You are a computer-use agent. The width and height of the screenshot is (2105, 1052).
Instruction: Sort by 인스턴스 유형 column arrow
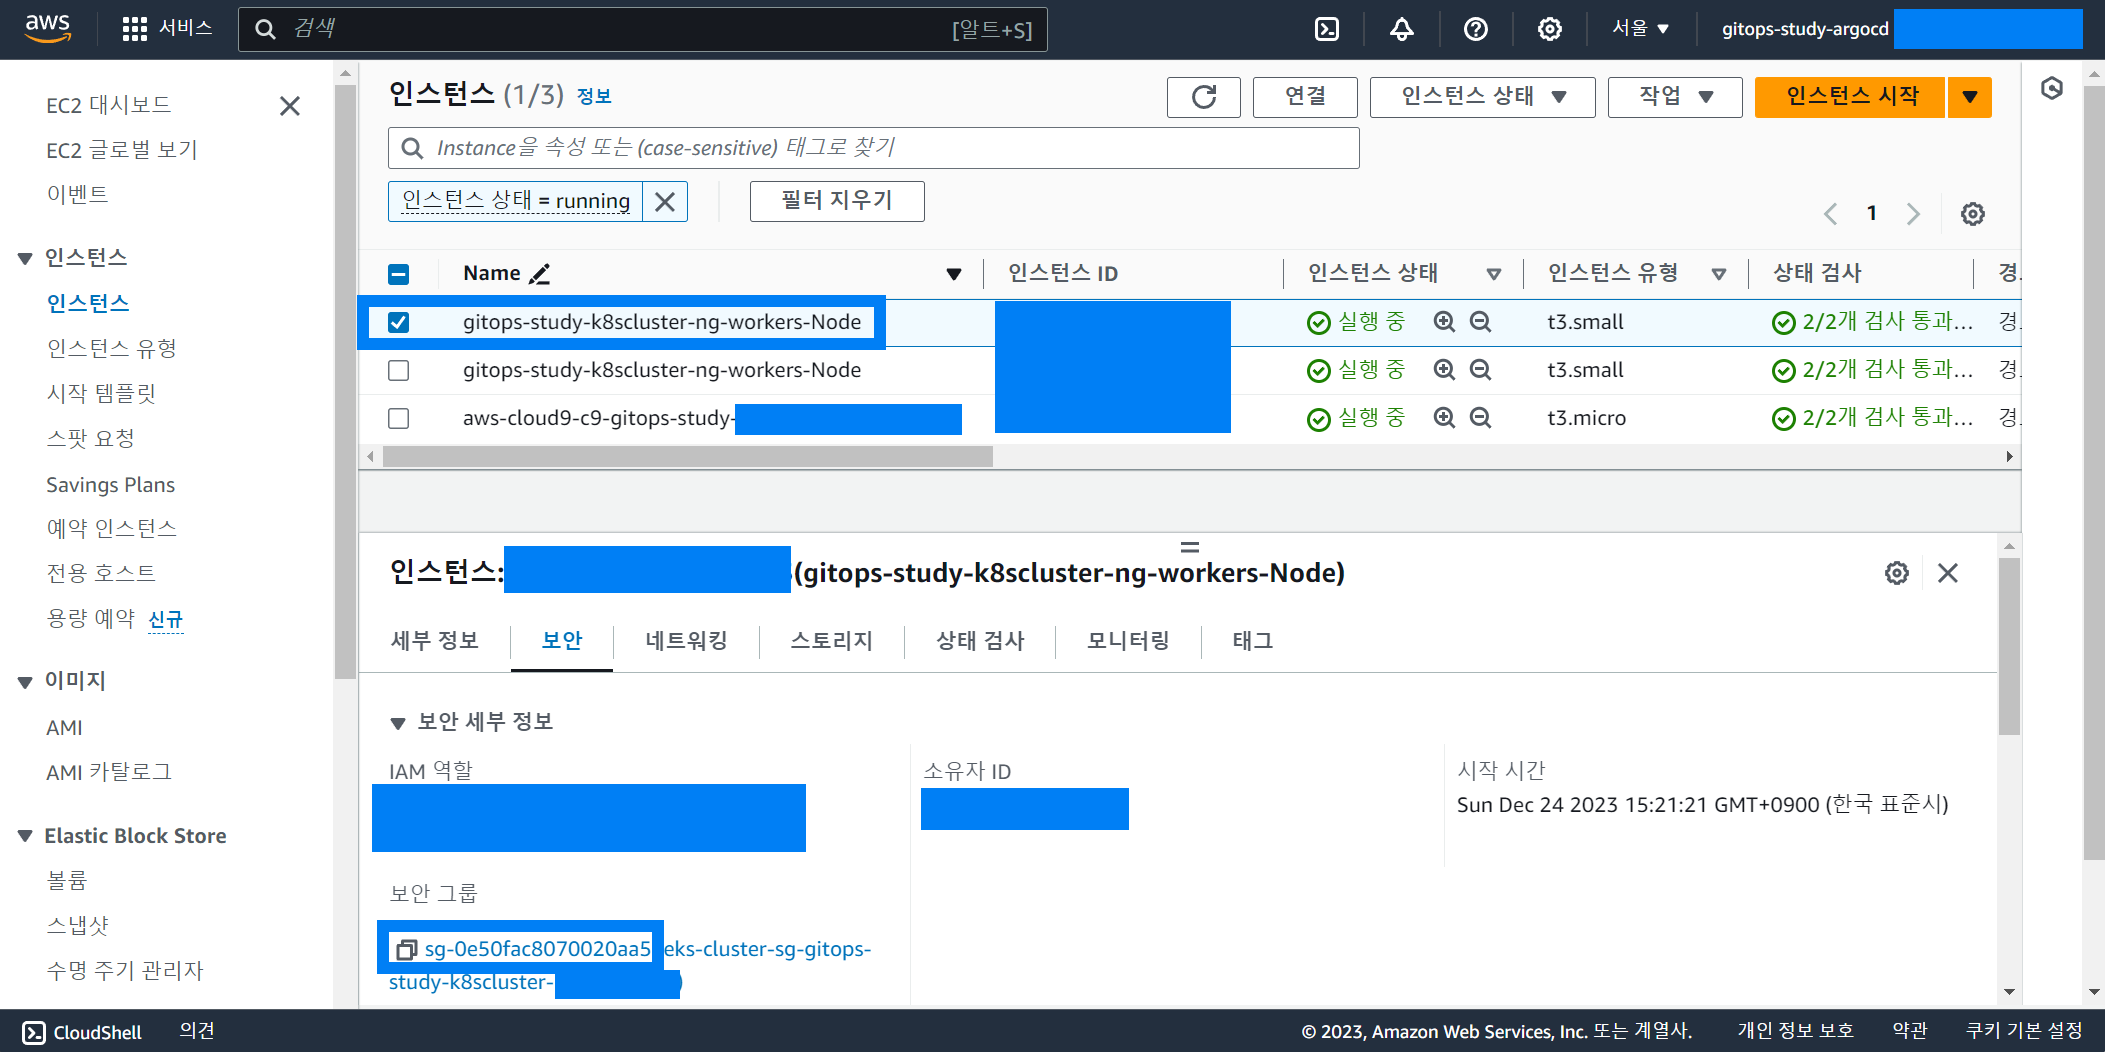[1719, 274]
